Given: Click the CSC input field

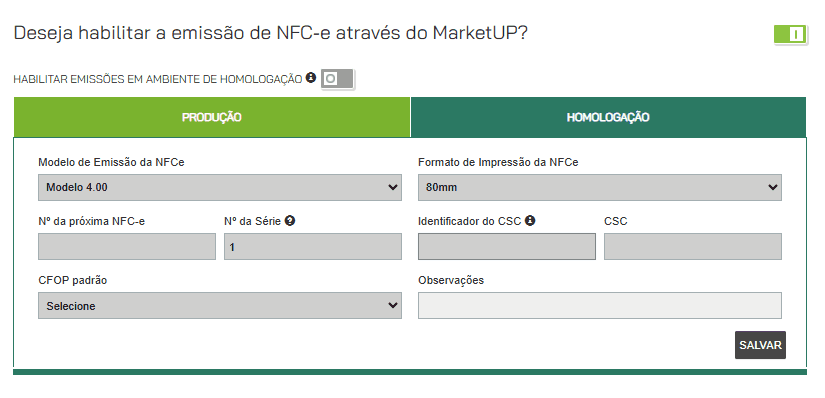Looking at the screenshot, I should 693,247.
